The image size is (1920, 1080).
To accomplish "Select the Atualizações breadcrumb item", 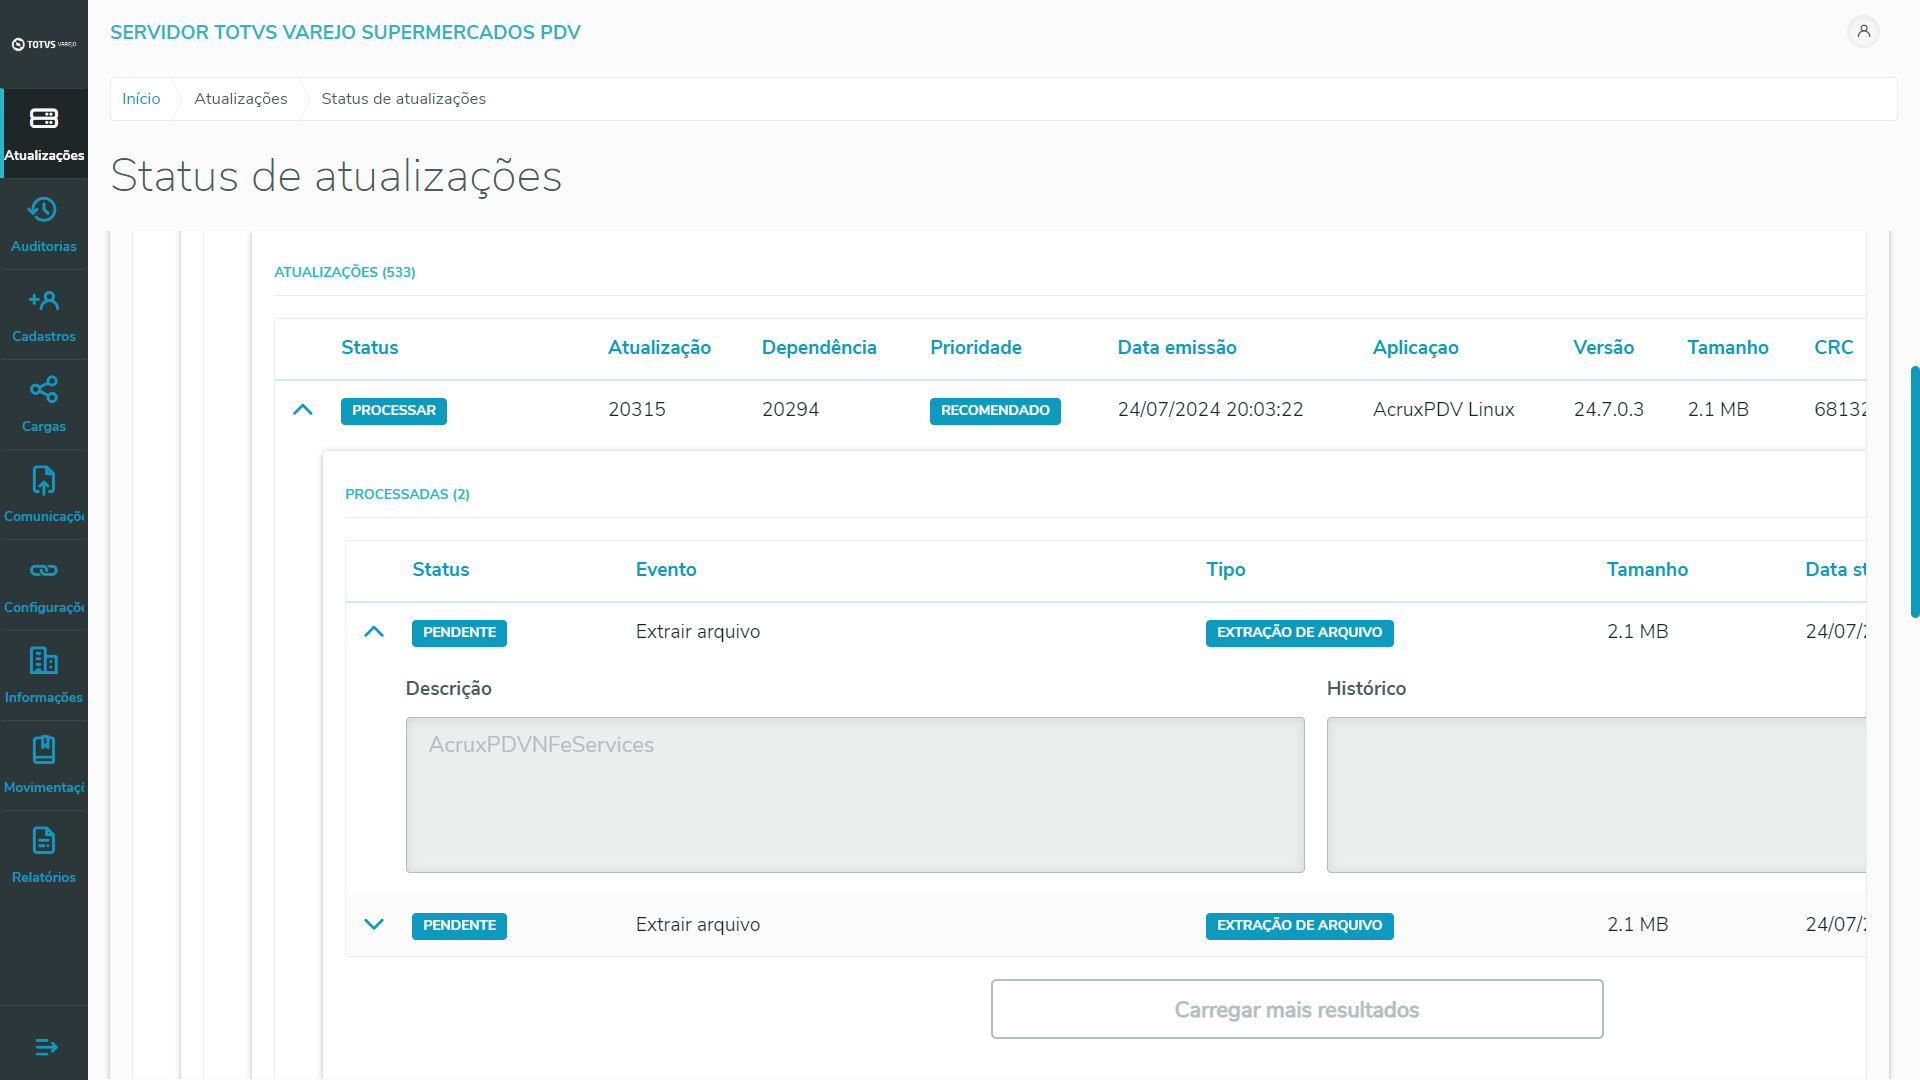I will point(240,99).
